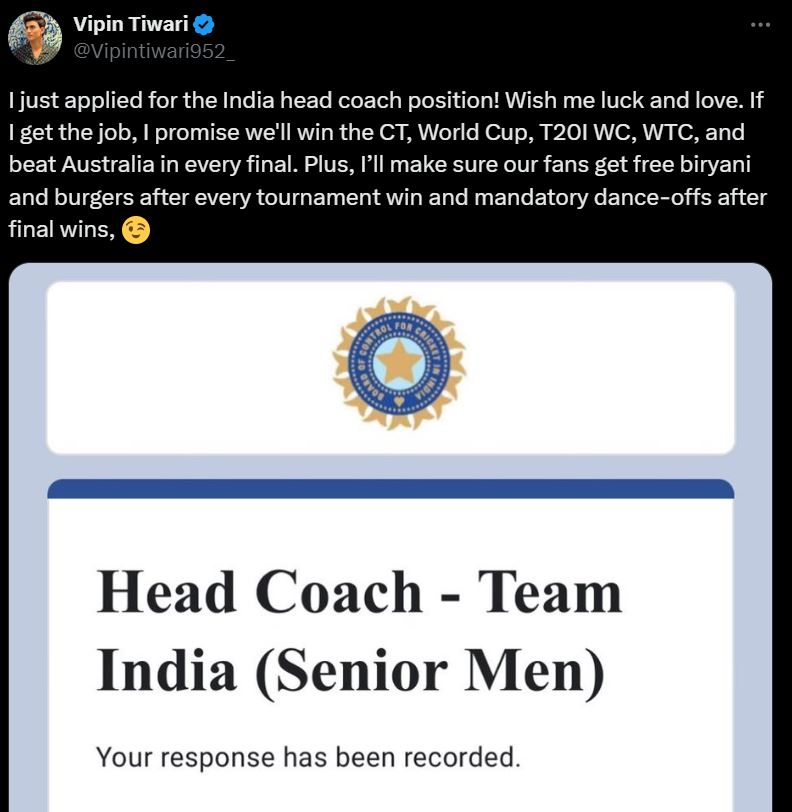Open Vipin Tiwari's profile picture
The image size is (792, 812).
tap(35, 38)
